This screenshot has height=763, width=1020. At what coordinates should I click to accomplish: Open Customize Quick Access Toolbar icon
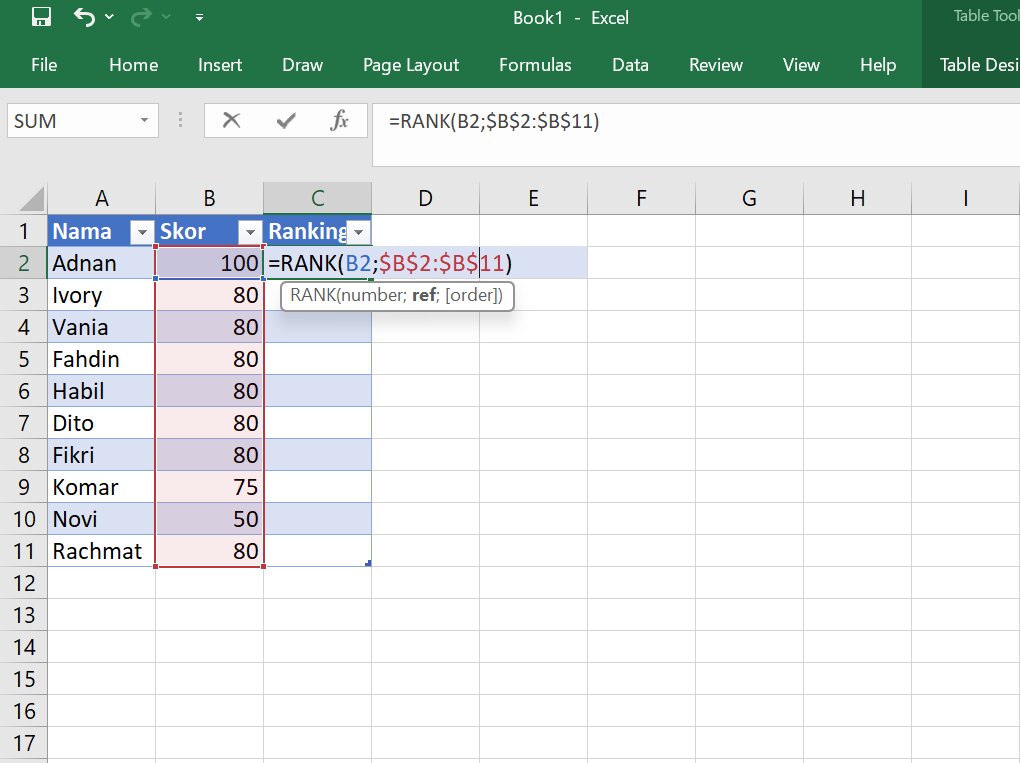198,17
